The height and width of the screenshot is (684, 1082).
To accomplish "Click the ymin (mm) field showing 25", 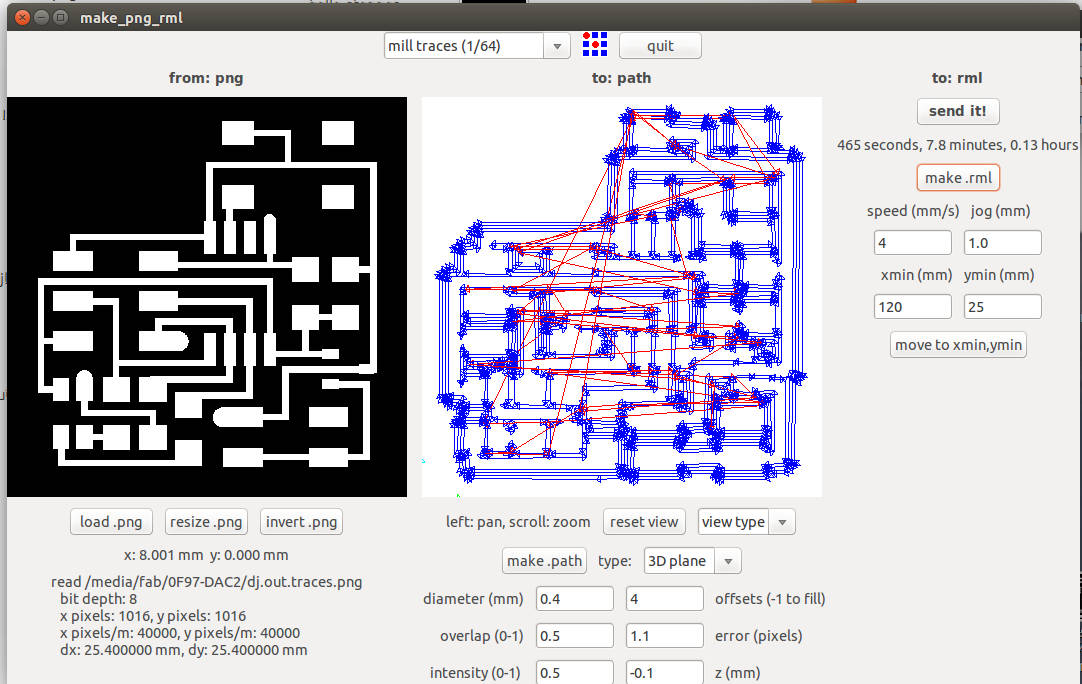I will pyautogui.click(x=1002, y=306).
